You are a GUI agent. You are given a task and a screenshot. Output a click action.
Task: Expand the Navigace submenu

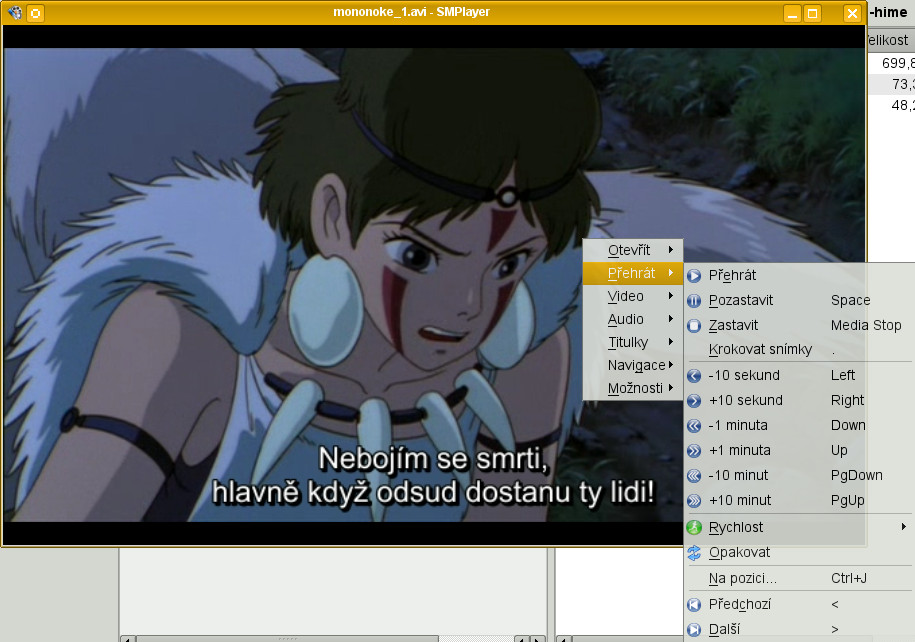pos(633,365)
